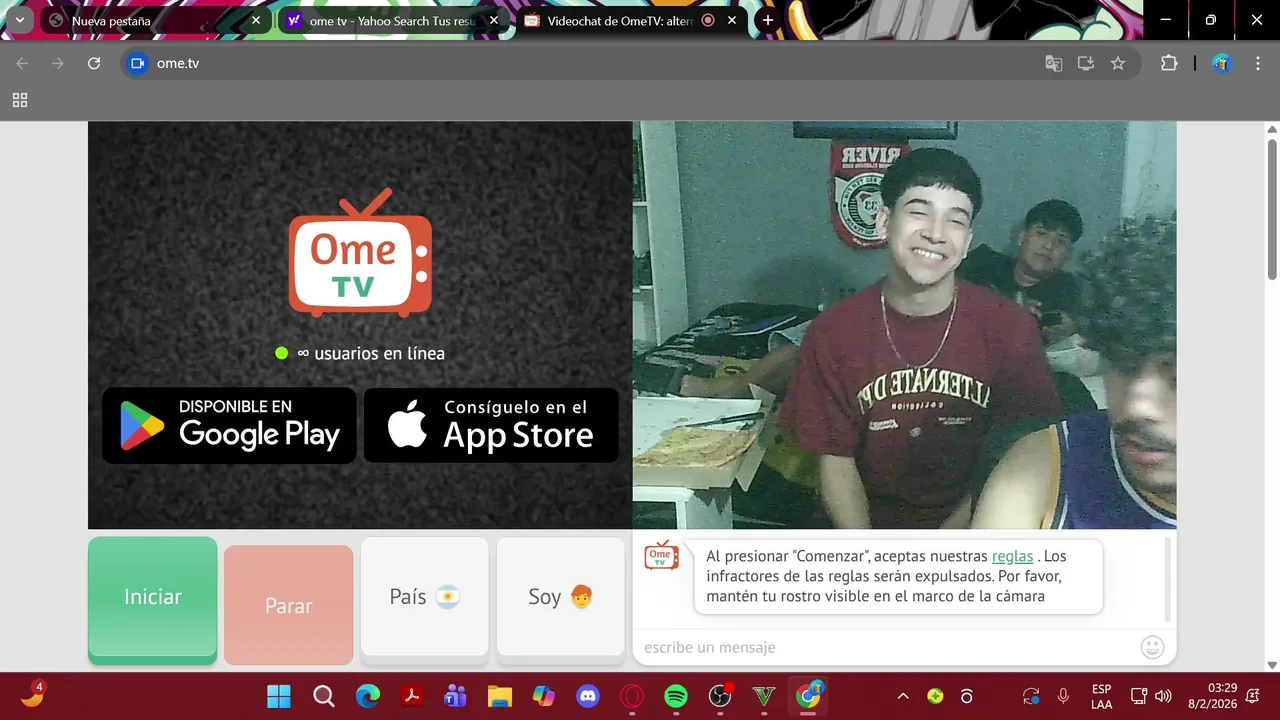Open File Explorer from taskbar
The height and width of the screenshot is (720, 1280).
pos(500,696)
